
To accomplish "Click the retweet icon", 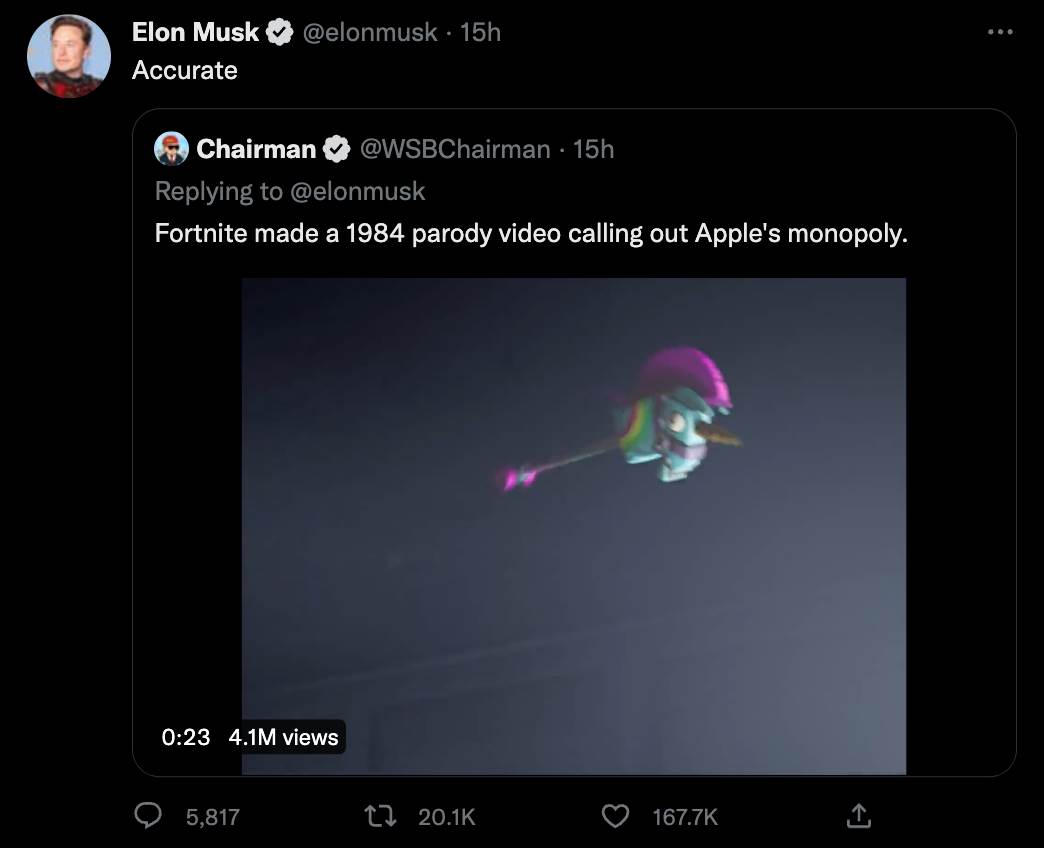I will tap(380, 817).
